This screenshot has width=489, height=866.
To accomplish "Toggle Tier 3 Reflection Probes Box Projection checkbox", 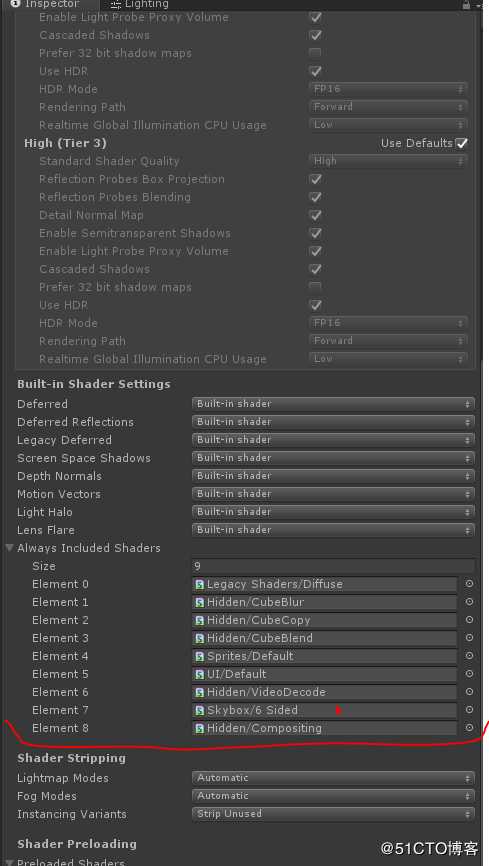I will pyautogui.click(x=316, y=179).
